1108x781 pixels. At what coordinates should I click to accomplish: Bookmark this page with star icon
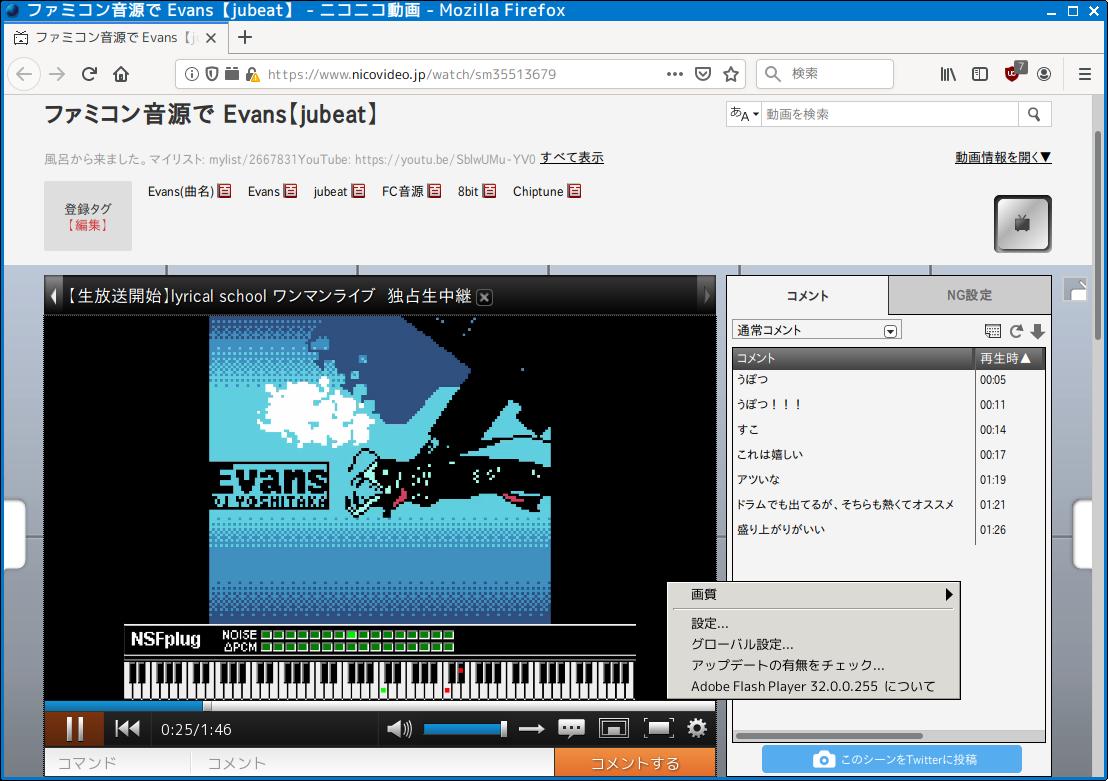tap(731, 74)
